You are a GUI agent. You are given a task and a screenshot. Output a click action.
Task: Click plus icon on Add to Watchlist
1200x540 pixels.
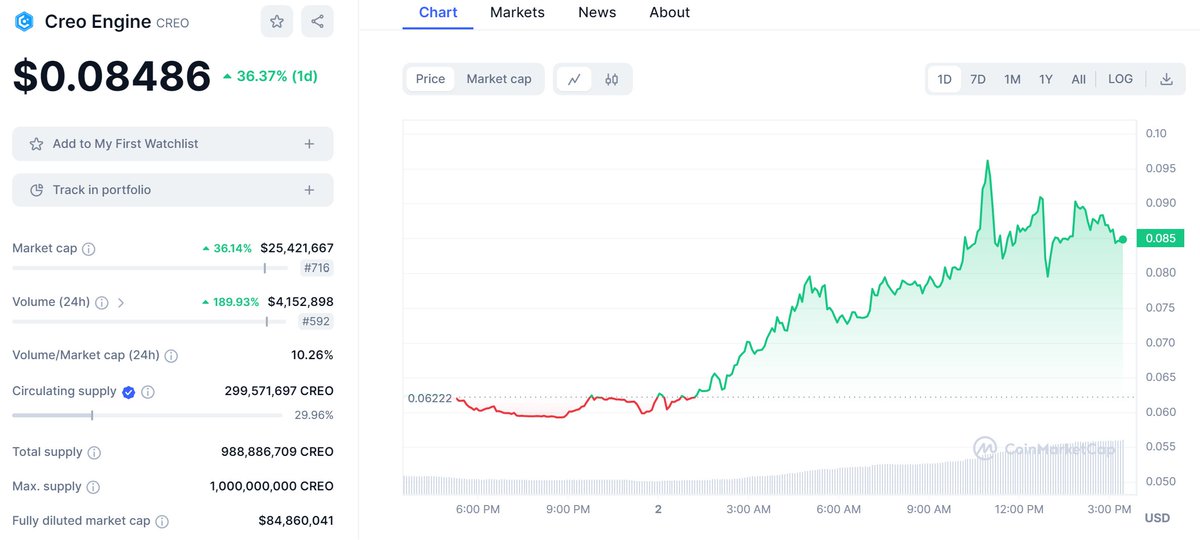point(309,144)
